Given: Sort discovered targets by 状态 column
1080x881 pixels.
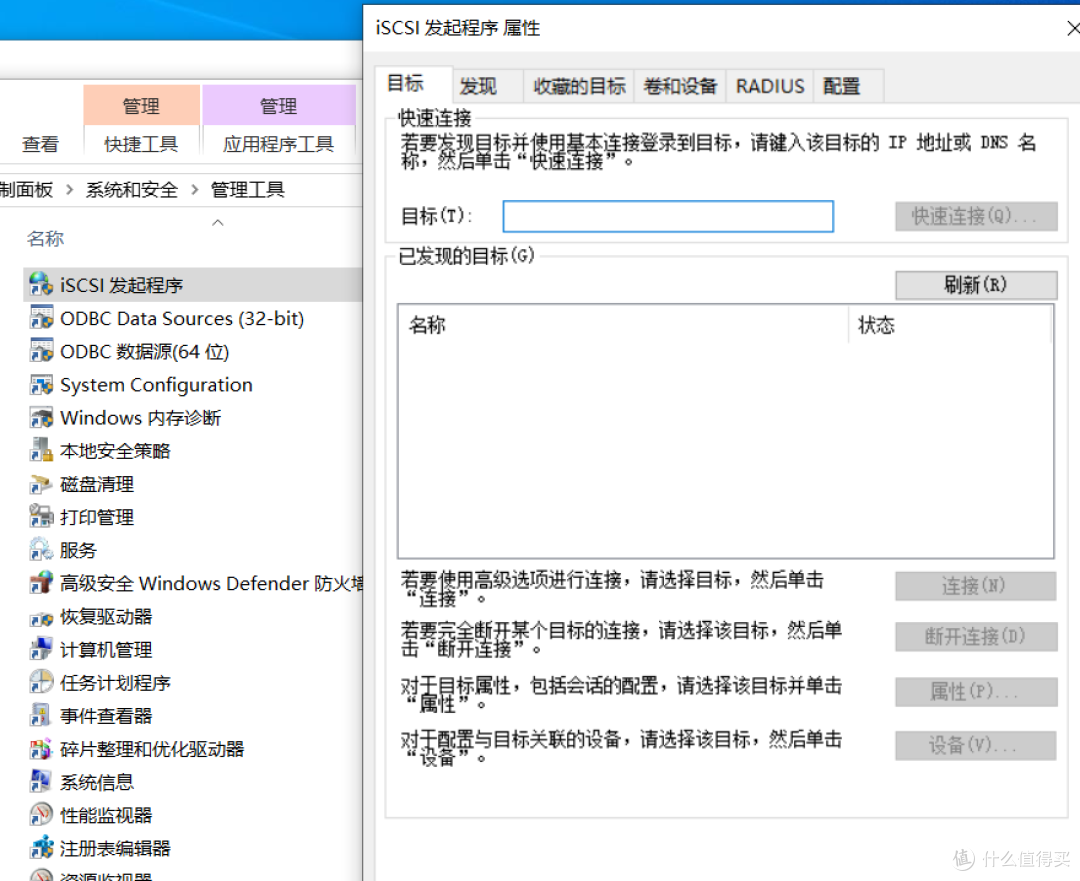Looking at the screenshot, I should click(x=949, y=324).
